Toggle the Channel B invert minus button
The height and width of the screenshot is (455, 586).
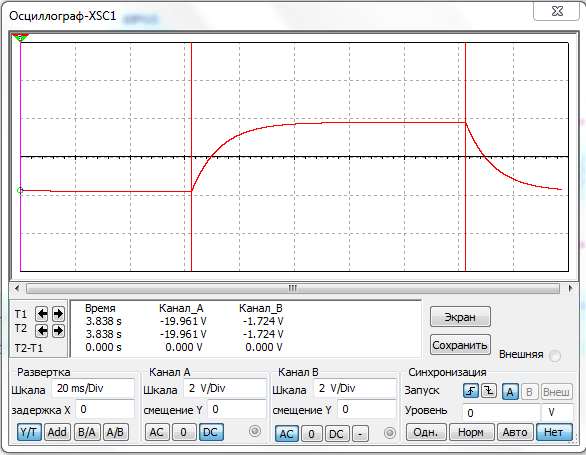point(360,434)
